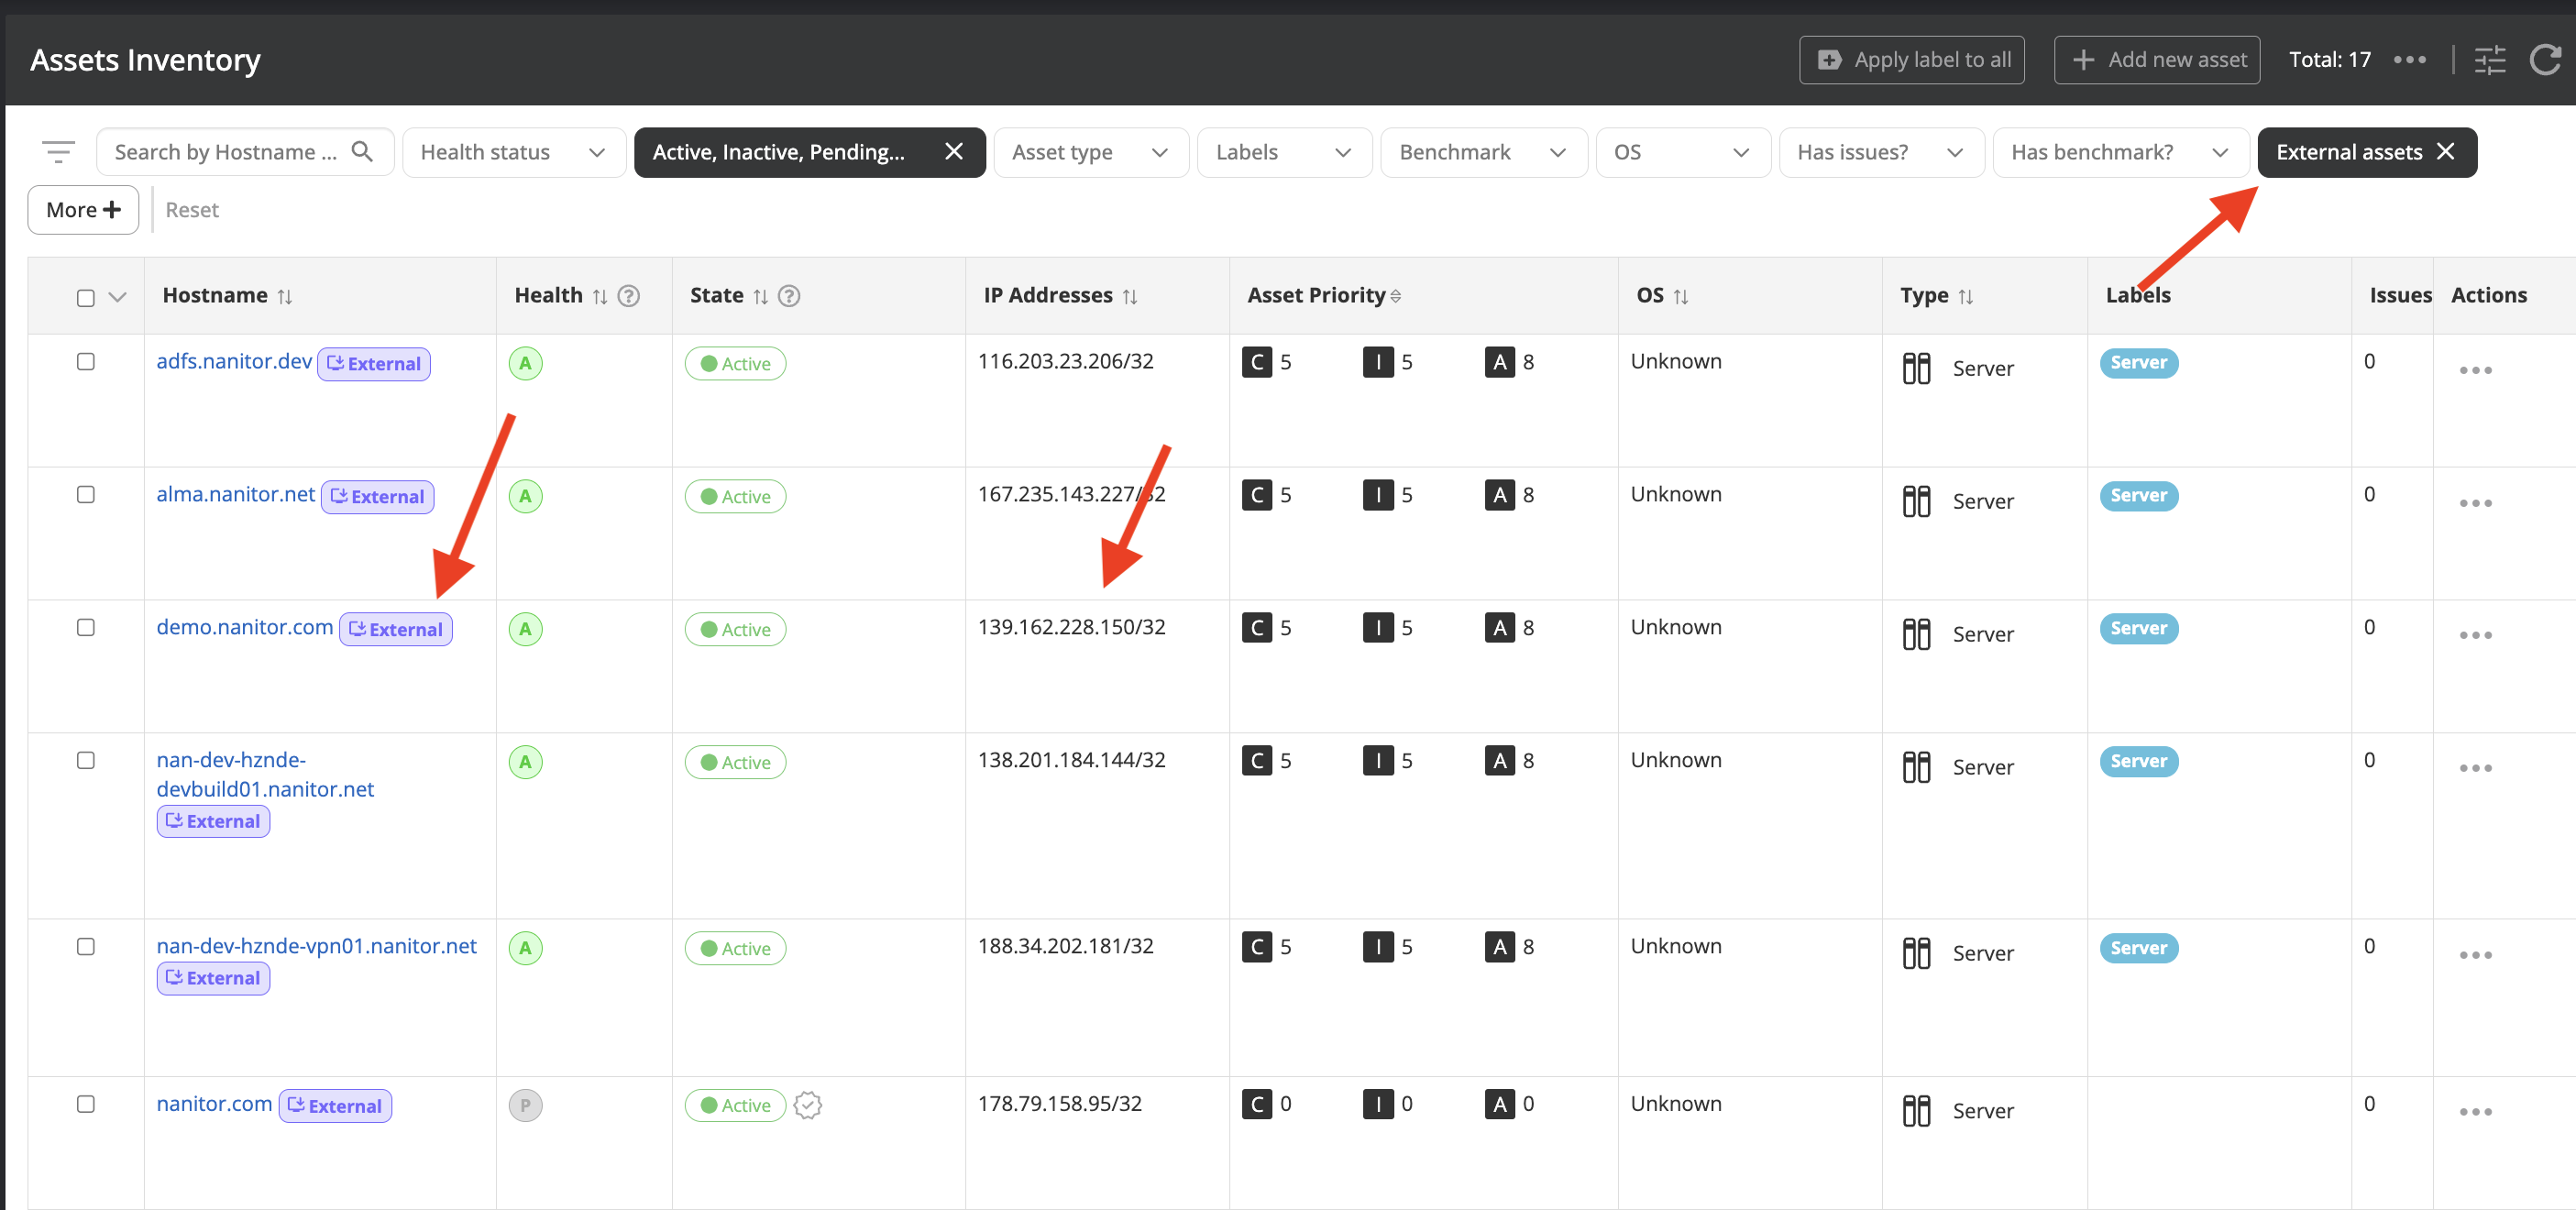Click Add new asset button
The width and height of the screenshot is (2576, 1210).
click(x=2156, y=60)
